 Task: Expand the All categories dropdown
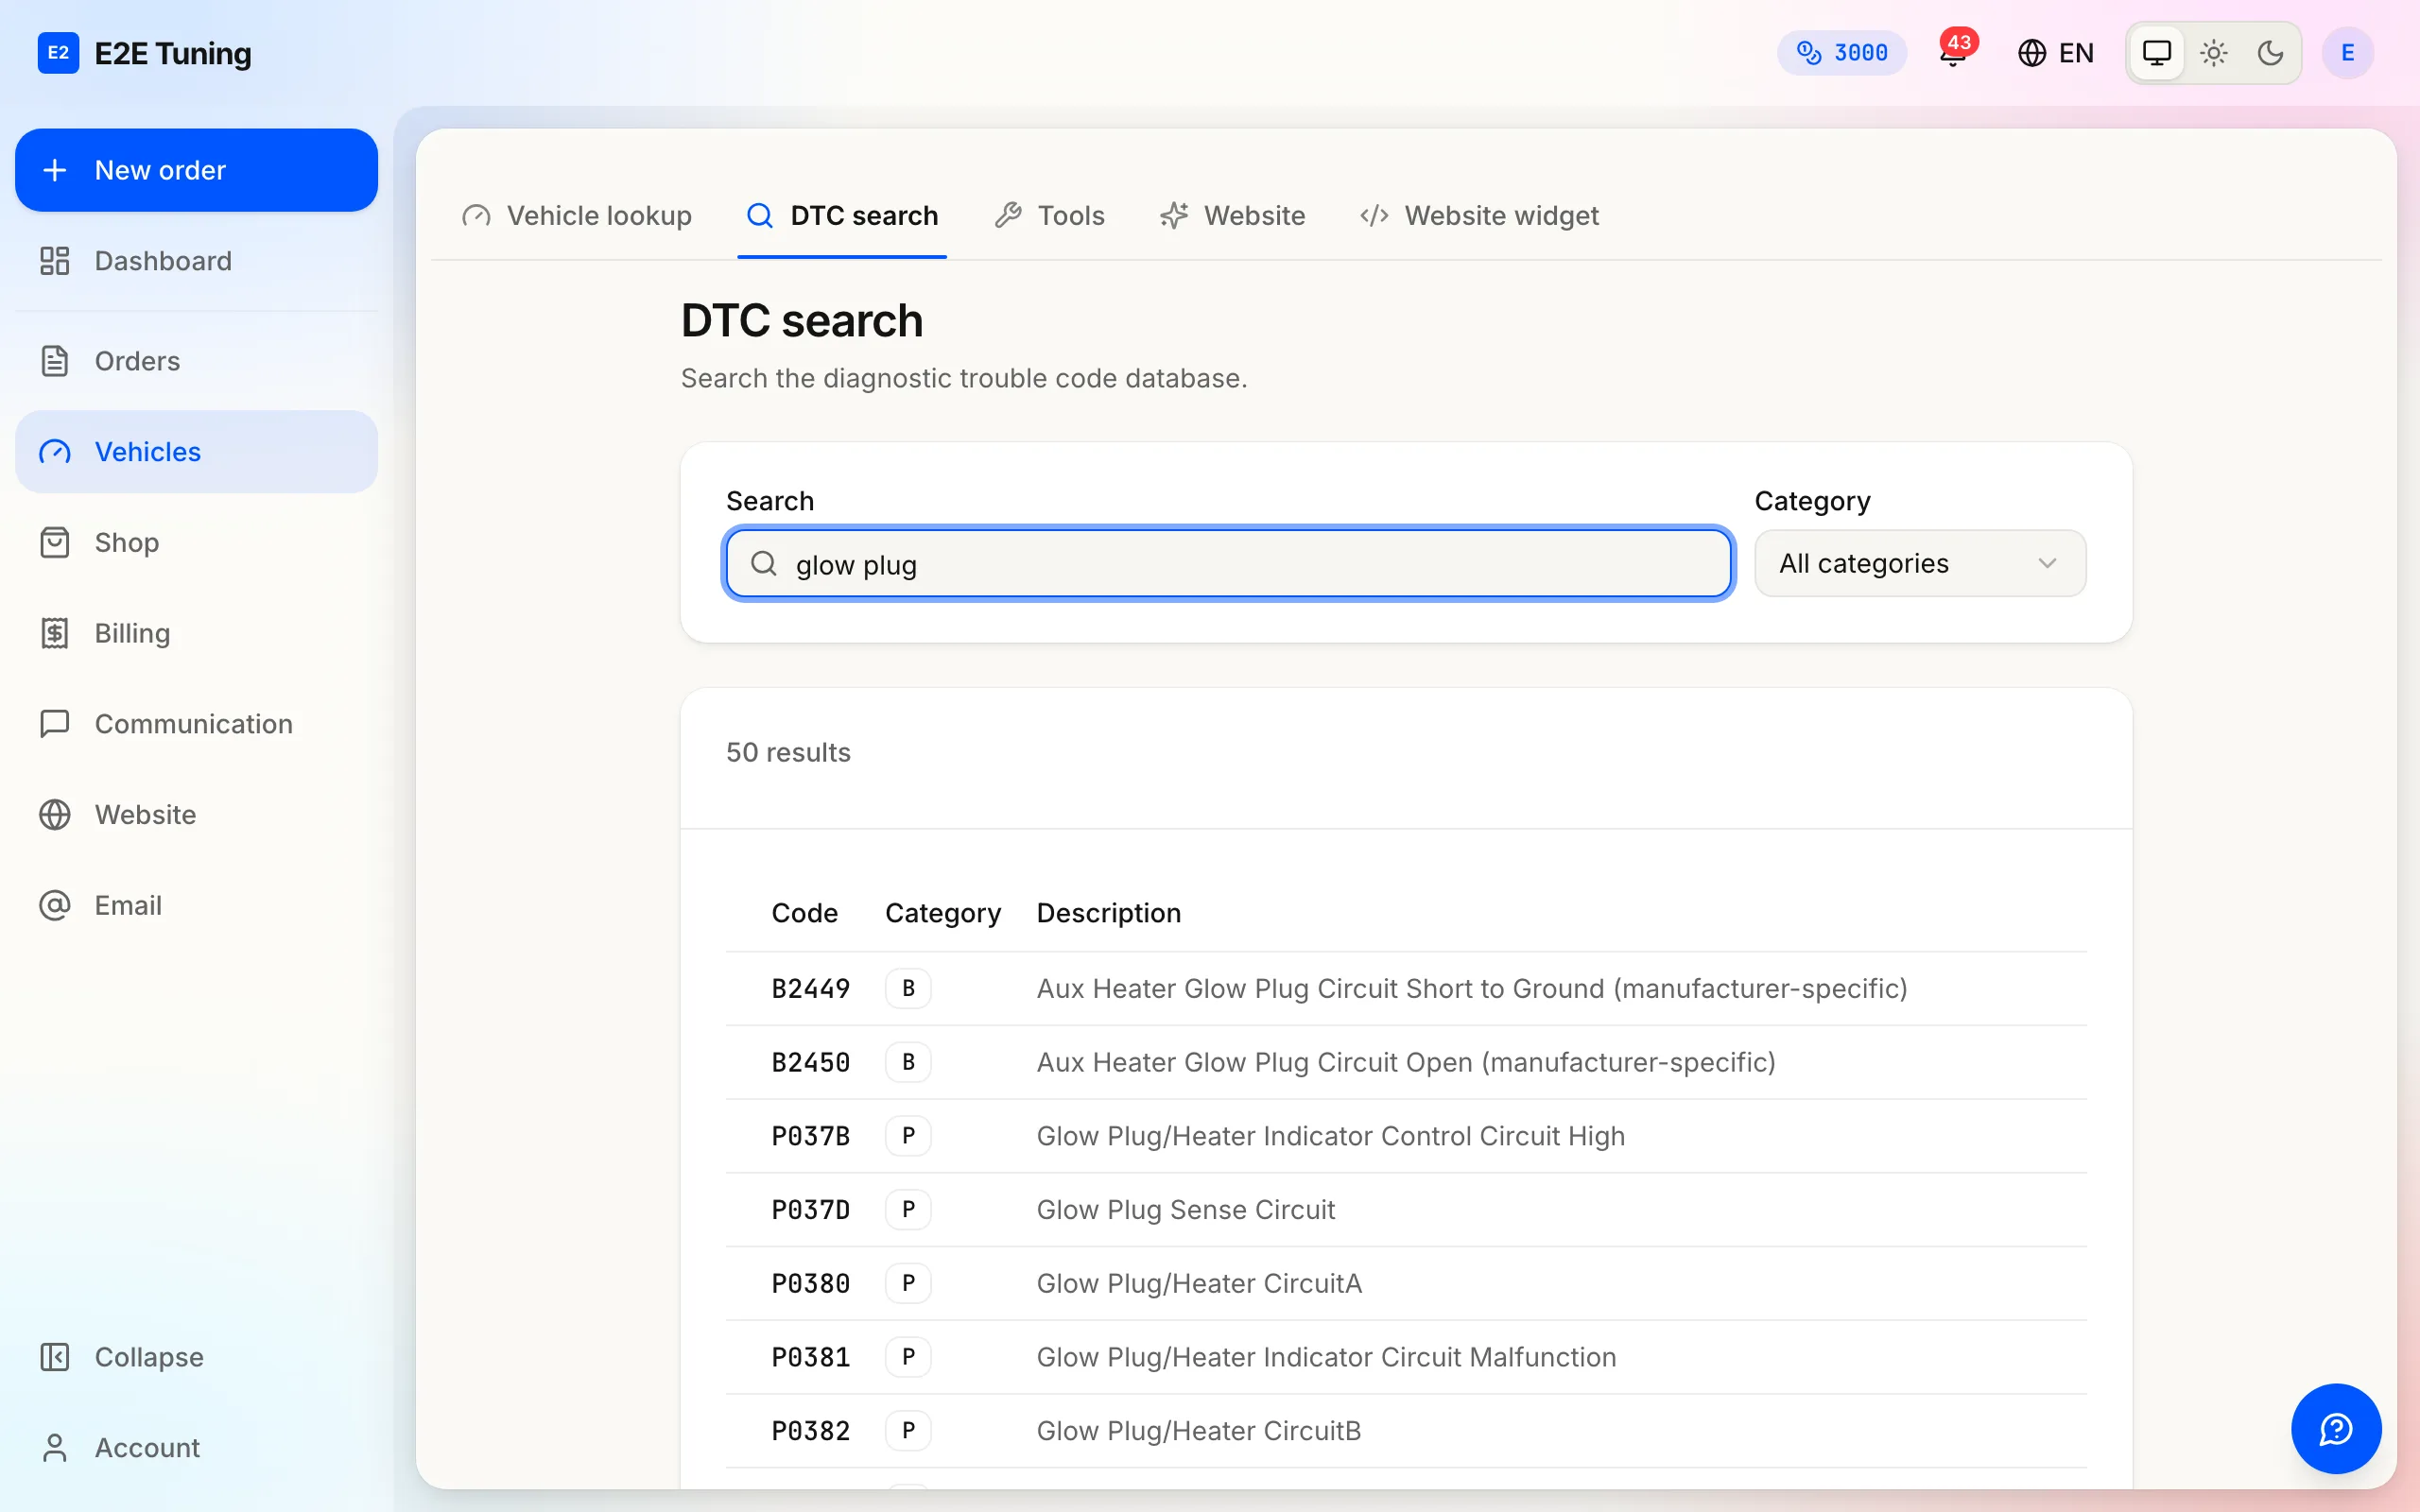[x=1920, y=564]
